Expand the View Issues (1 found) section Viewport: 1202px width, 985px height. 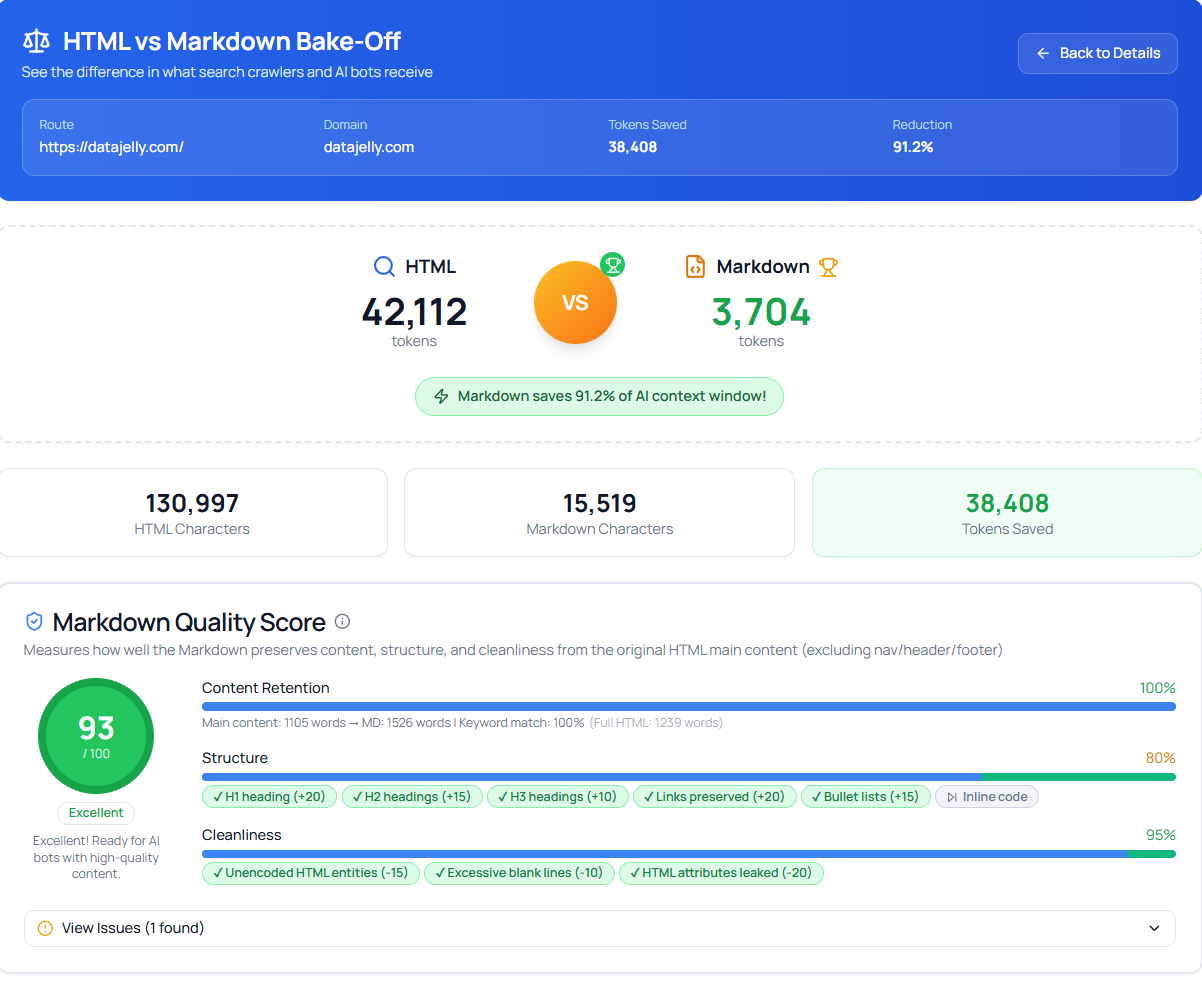(600, 928)
